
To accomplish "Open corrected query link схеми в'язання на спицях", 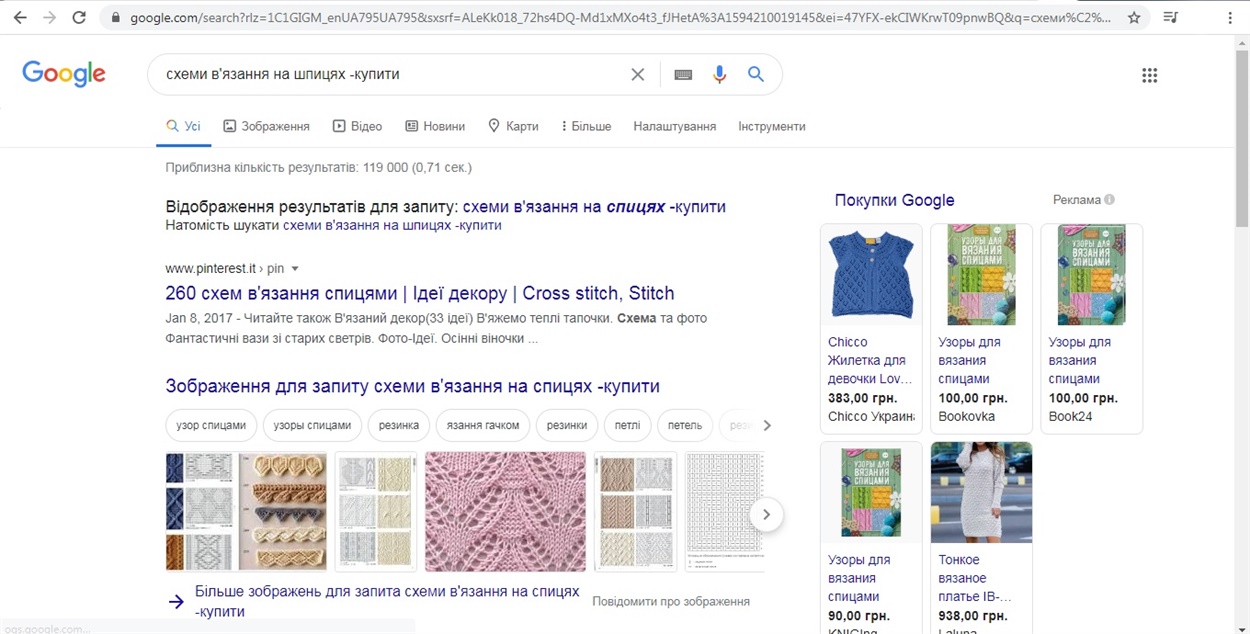I will pos(594,207).
